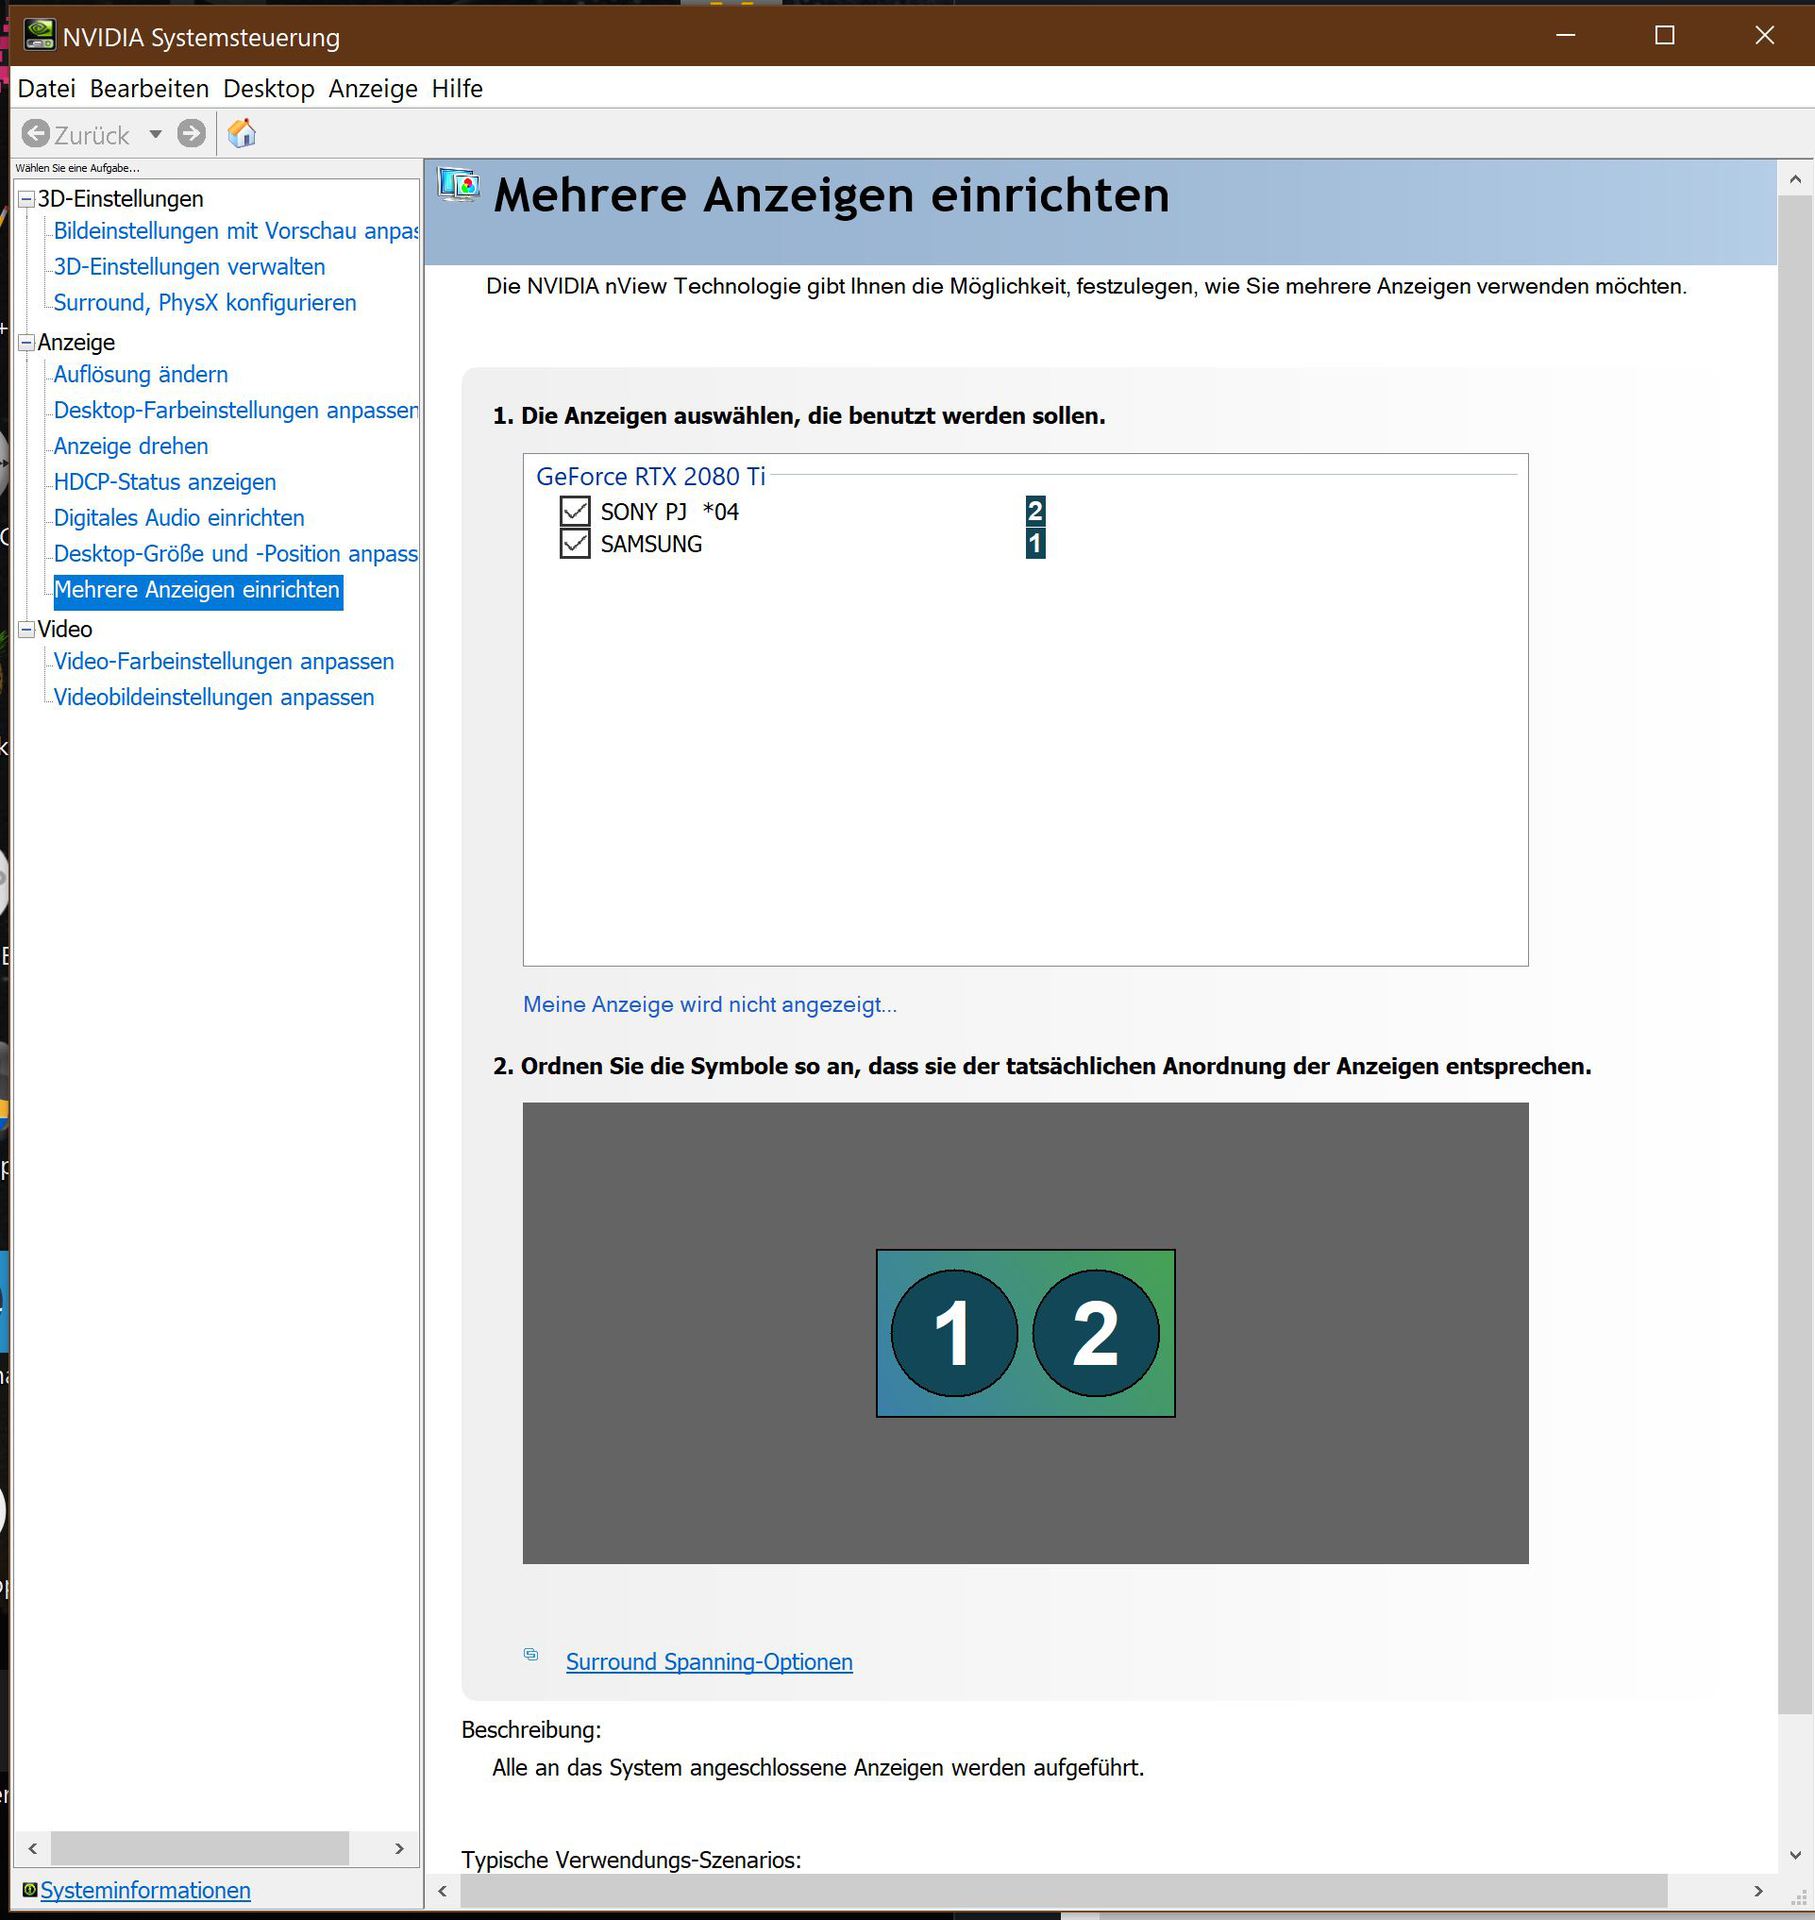The height and width of the screenshot is (1920, 1815).
Task: Click the SONY PJ *04 display name
Action: click(669, 512)
